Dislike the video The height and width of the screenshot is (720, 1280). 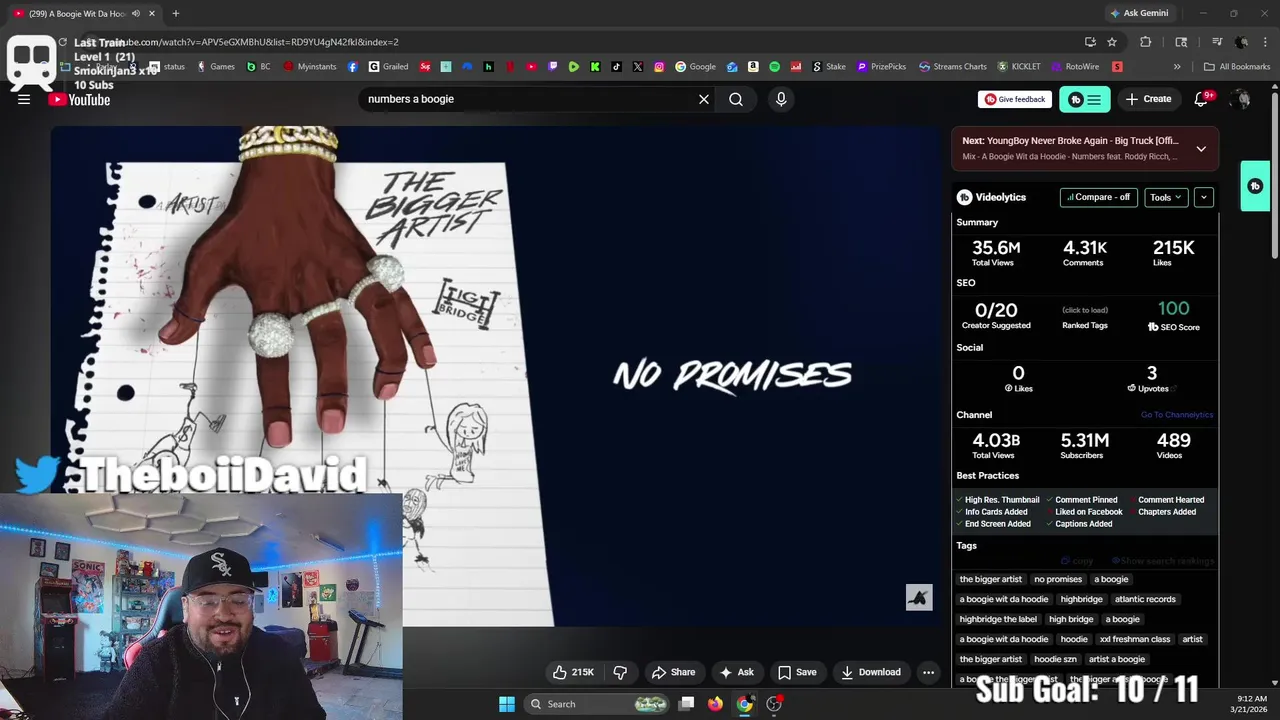[620, 672]
